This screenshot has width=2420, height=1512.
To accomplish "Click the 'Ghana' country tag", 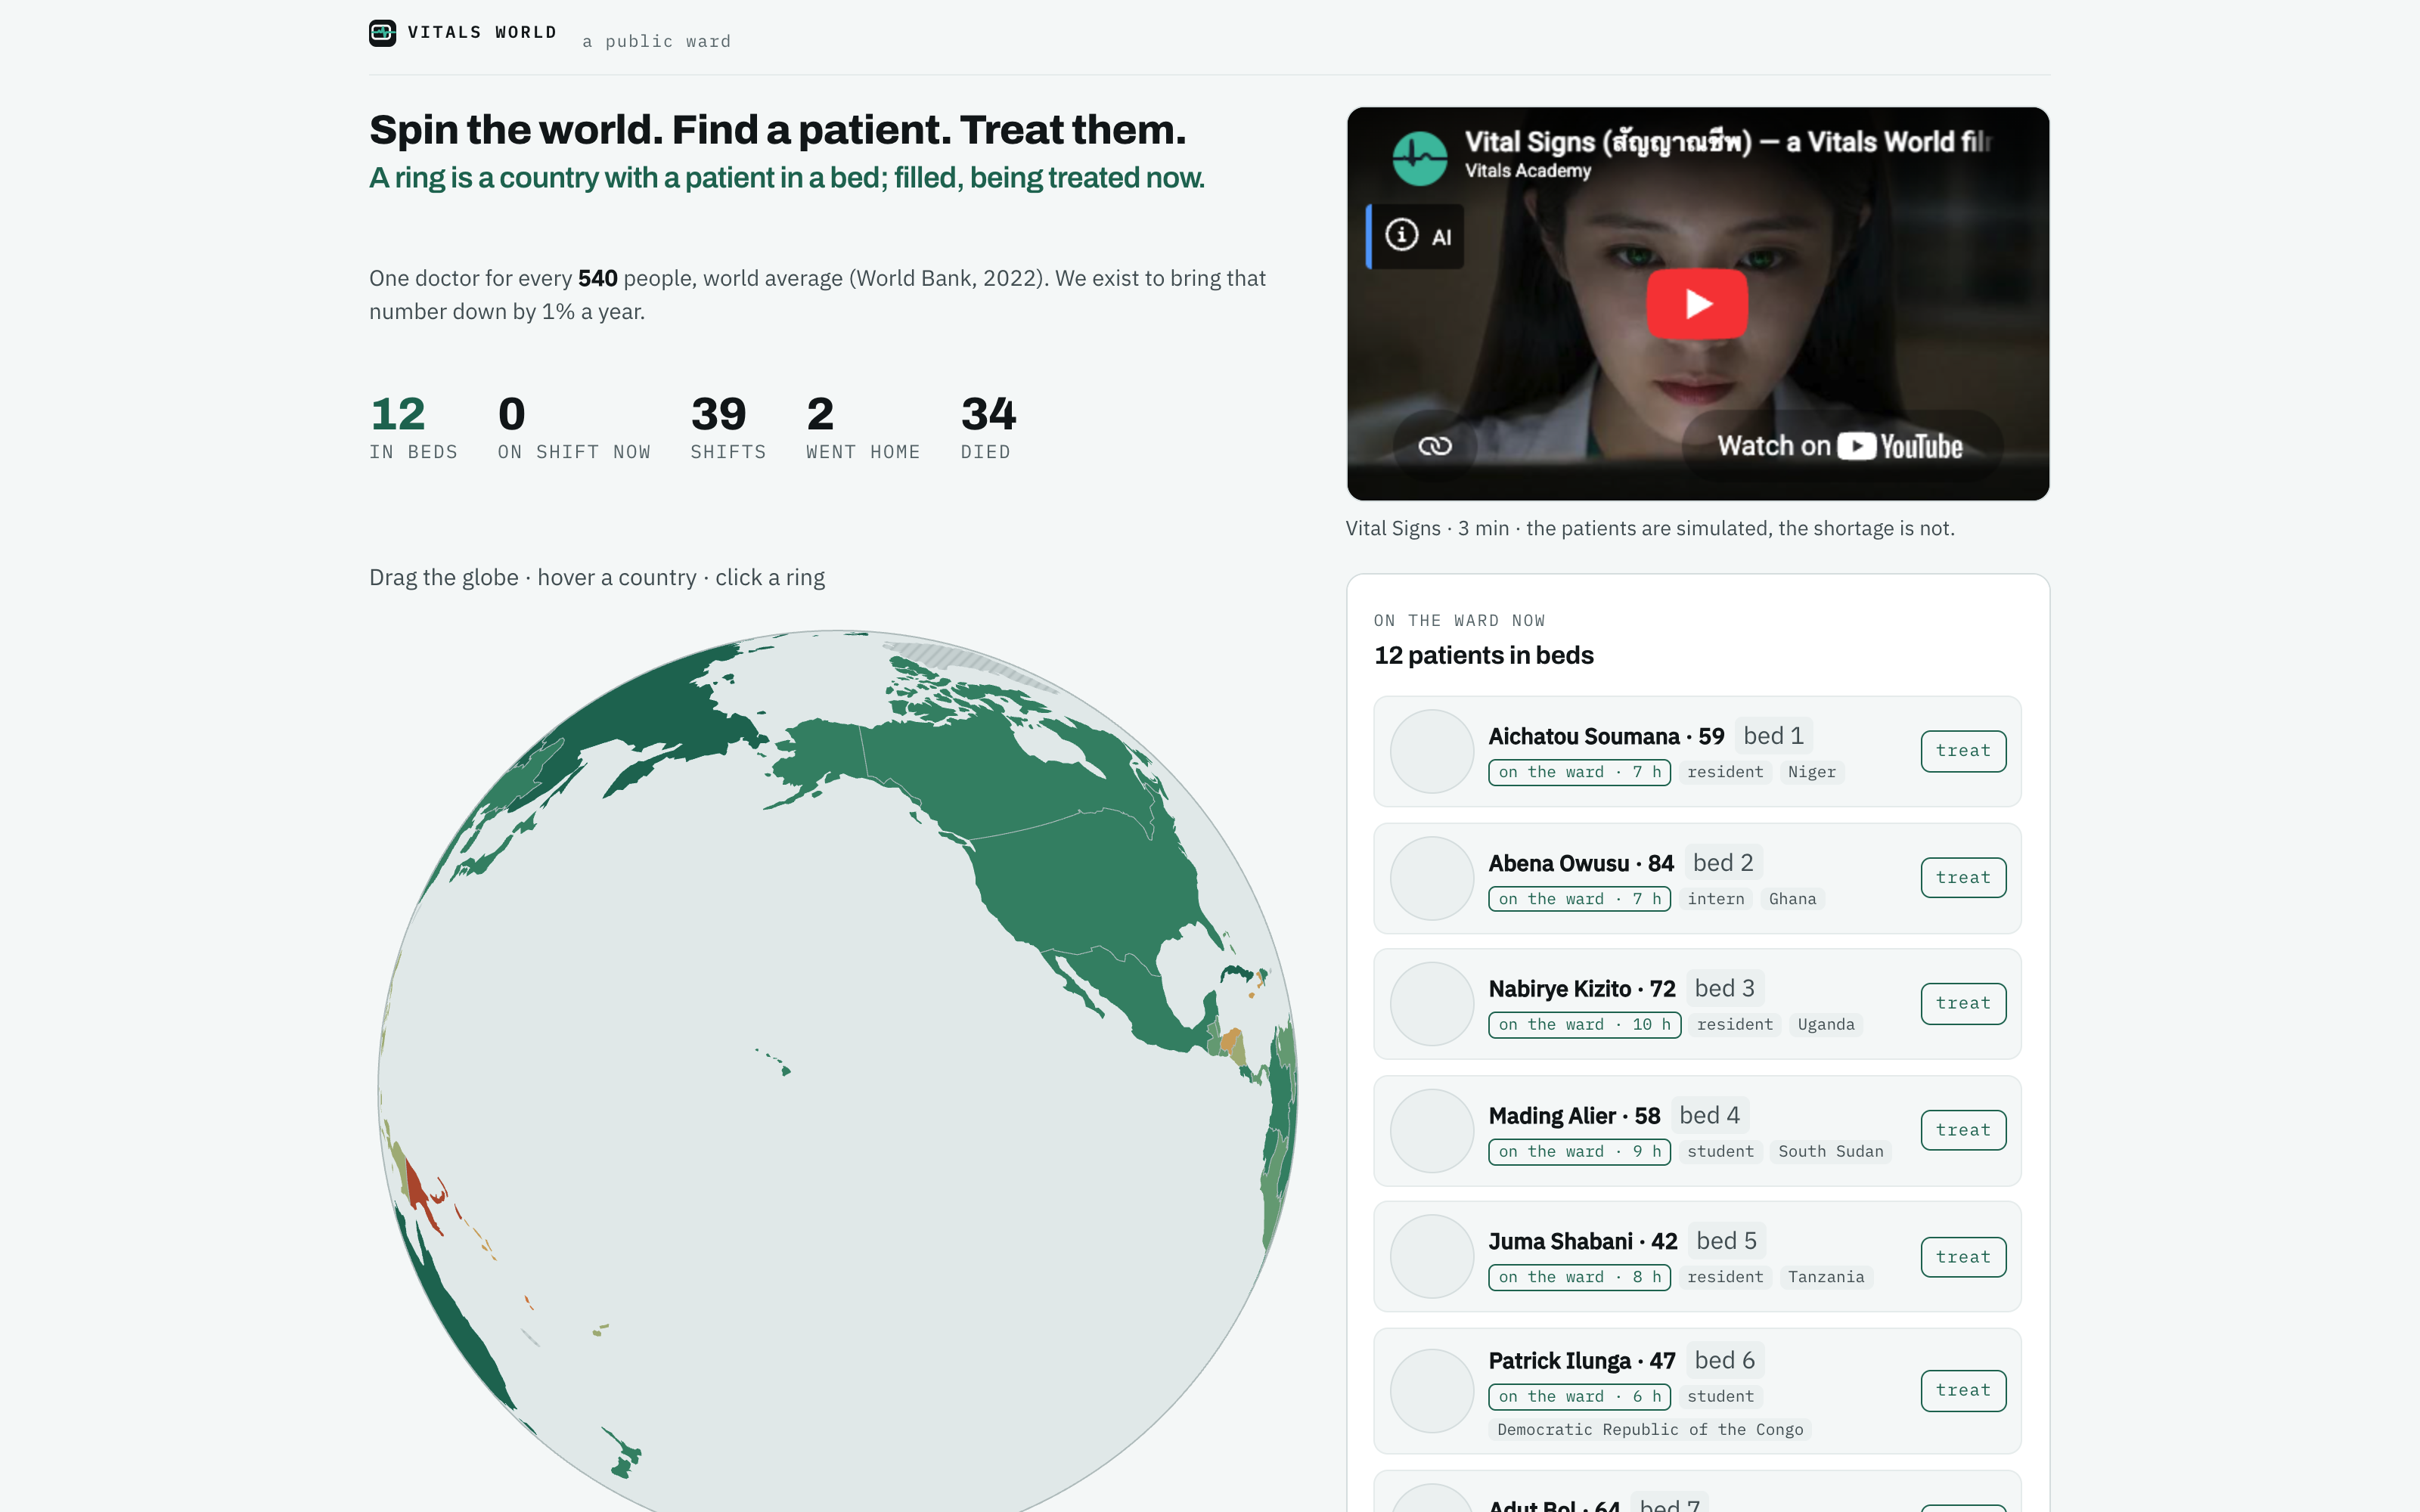I will [x=1792, y=899].
